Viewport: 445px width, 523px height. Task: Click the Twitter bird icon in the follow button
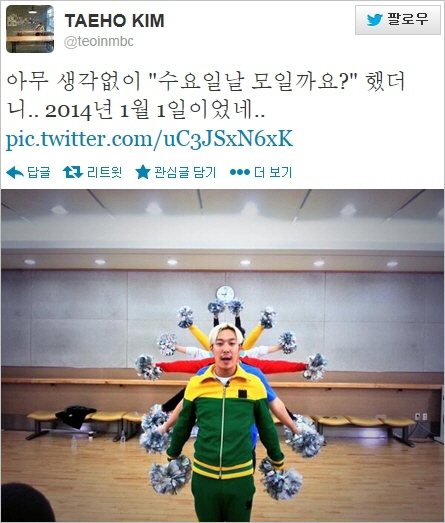pos(374,20)
